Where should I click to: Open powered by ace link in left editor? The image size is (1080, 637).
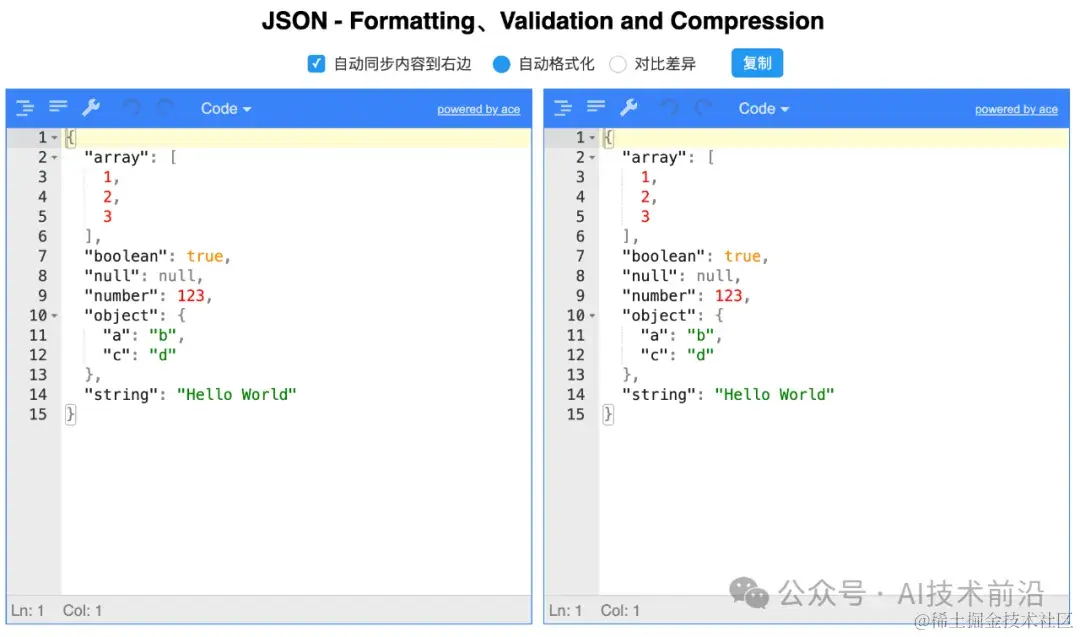tap(479, 109)
